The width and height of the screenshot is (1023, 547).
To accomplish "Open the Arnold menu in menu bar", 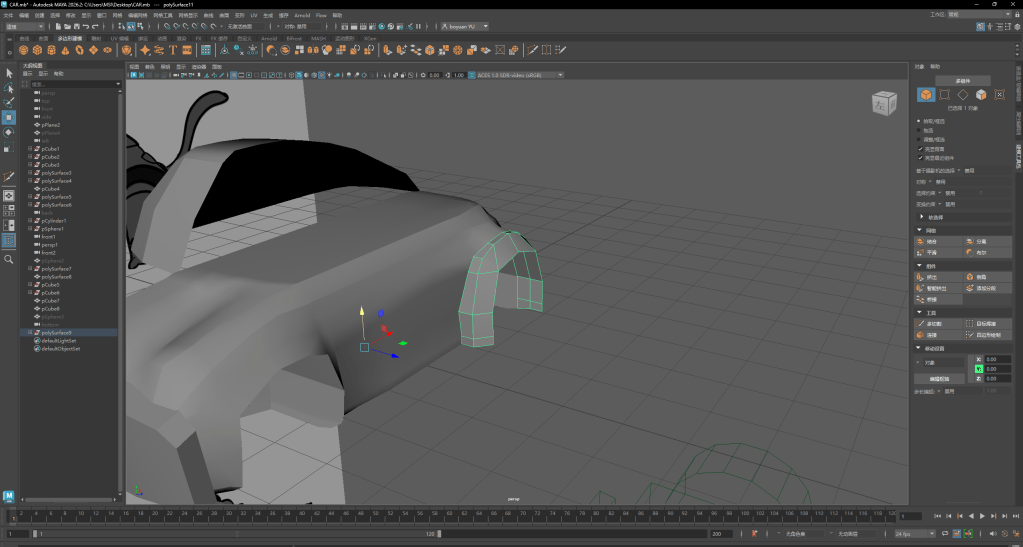I will 302,16.
